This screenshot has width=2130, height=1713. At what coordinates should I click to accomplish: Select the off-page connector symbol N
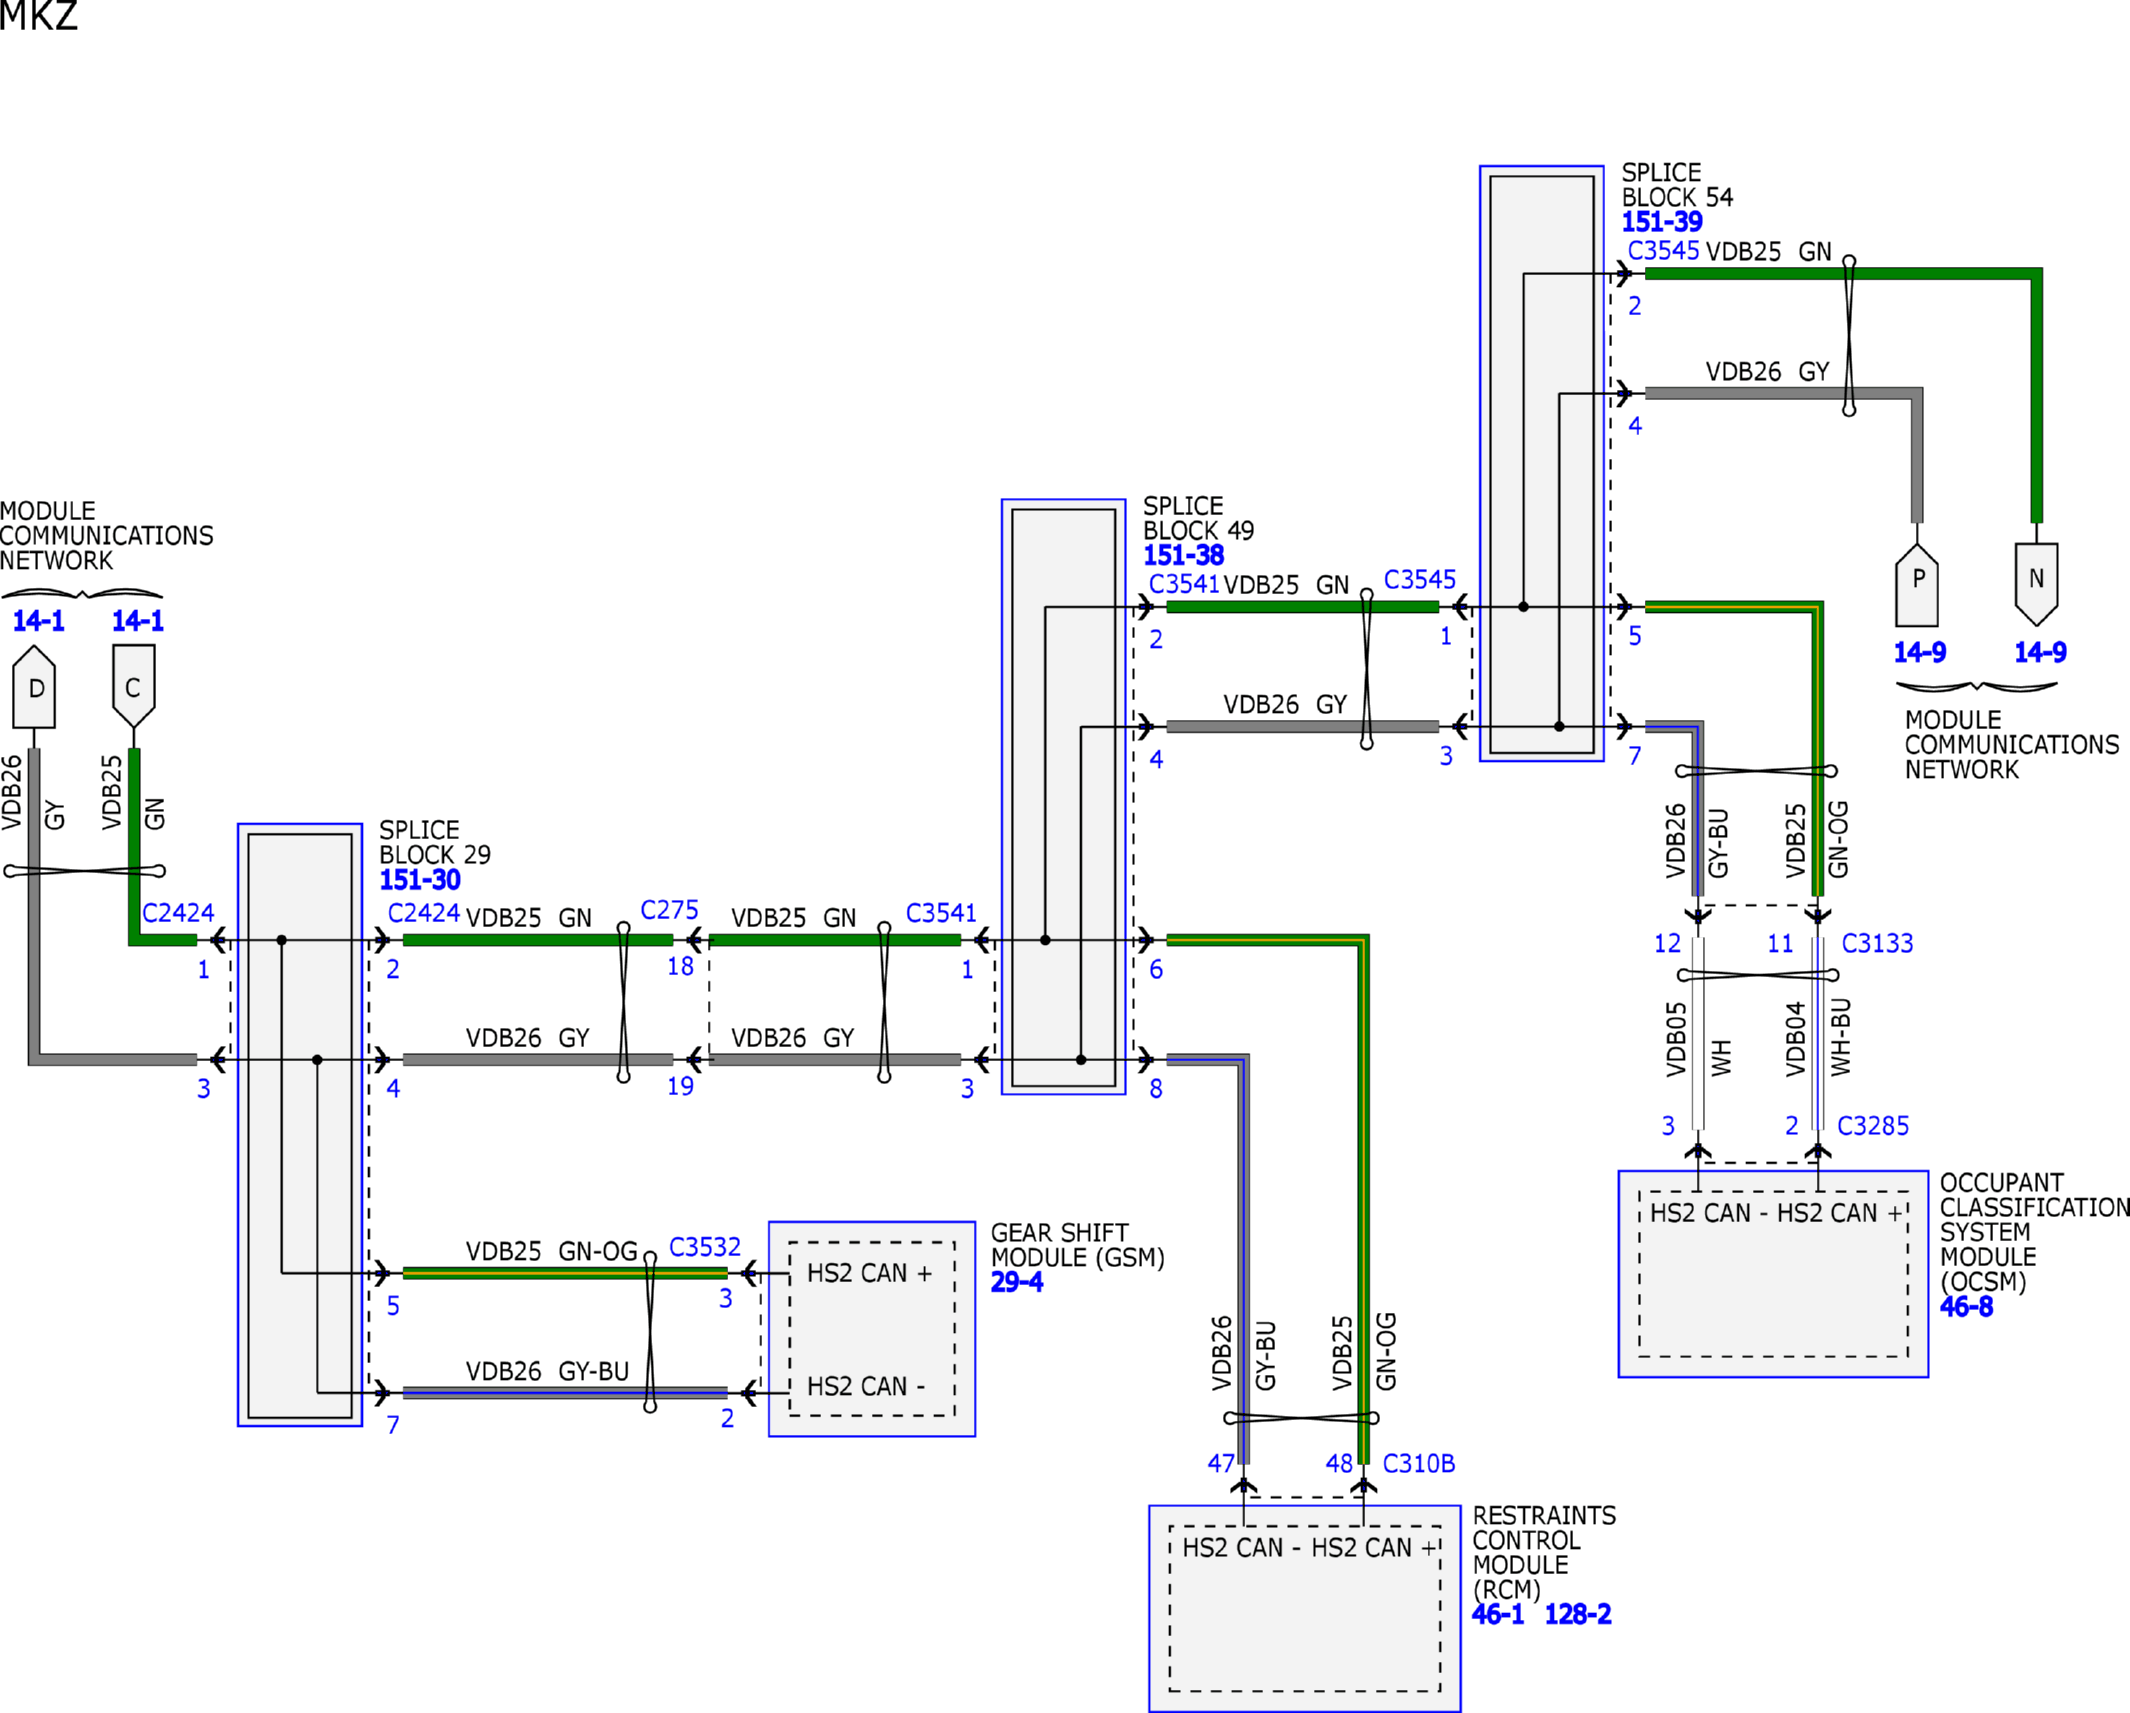click(2037, 584)
